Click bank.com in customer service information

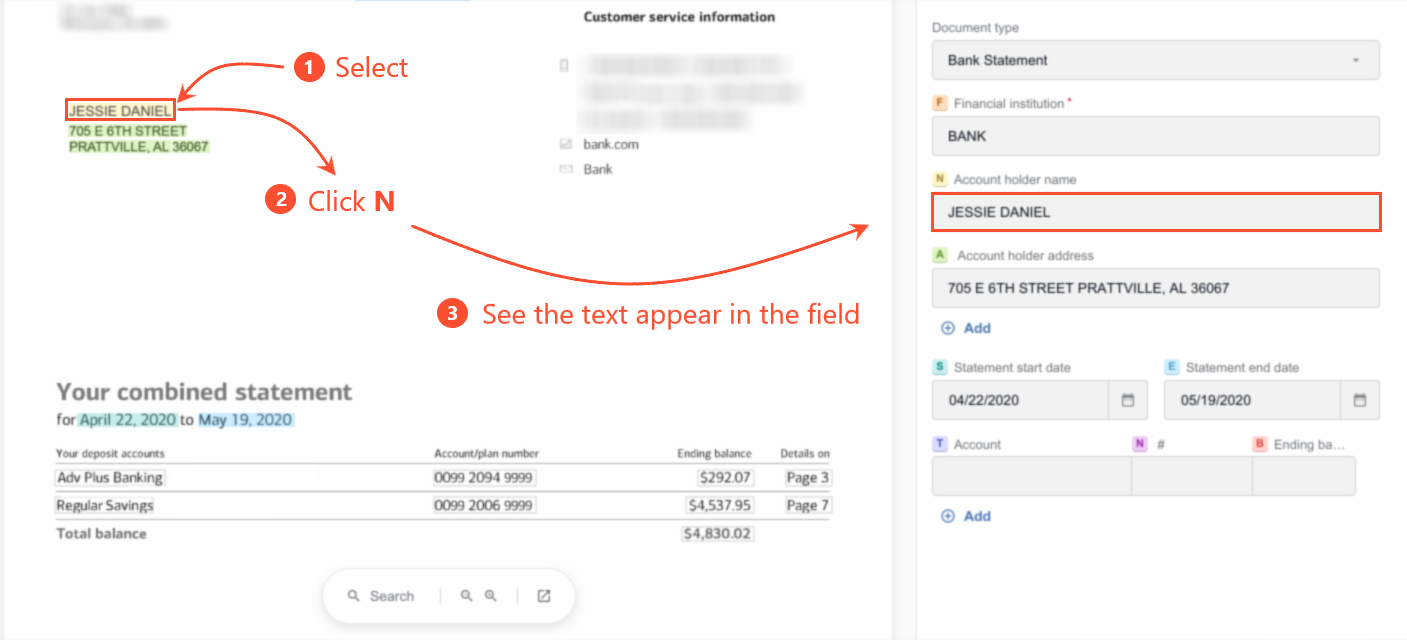(x=611, y=144)
